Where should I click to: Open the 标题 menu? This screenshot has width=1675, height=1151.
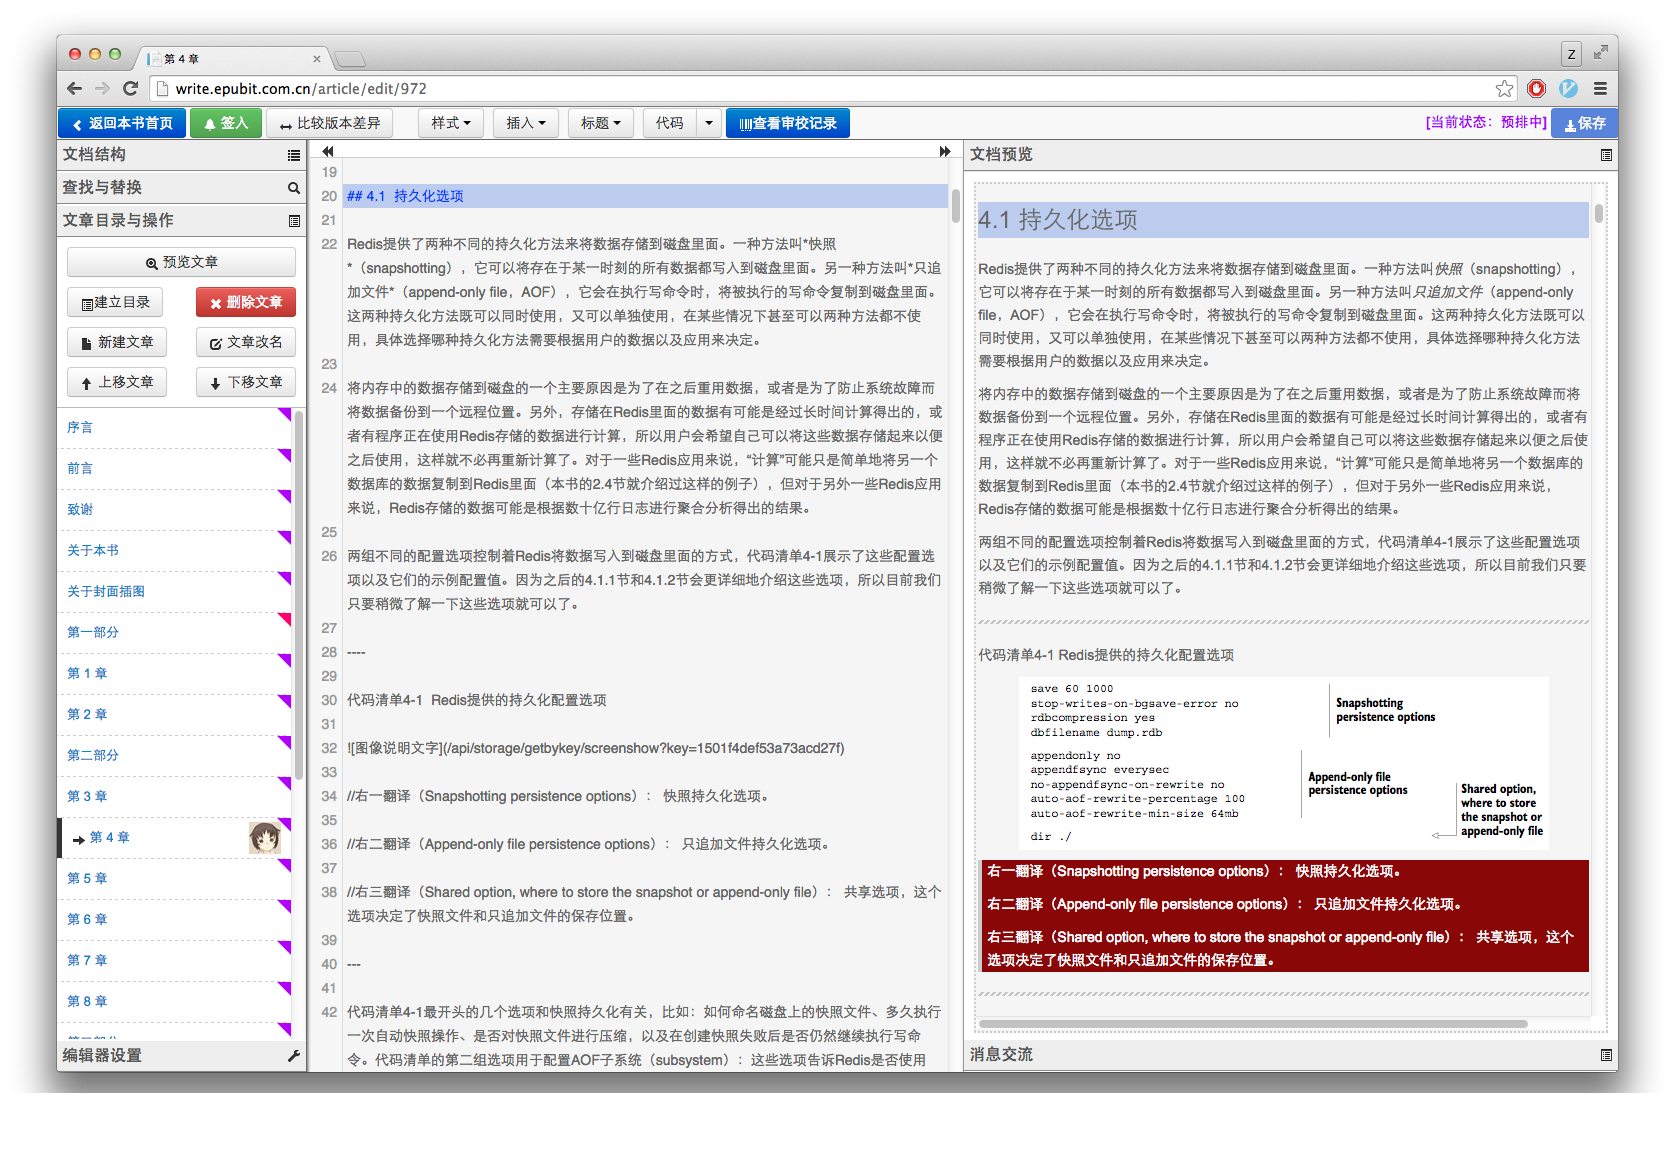tap(600, 122)
